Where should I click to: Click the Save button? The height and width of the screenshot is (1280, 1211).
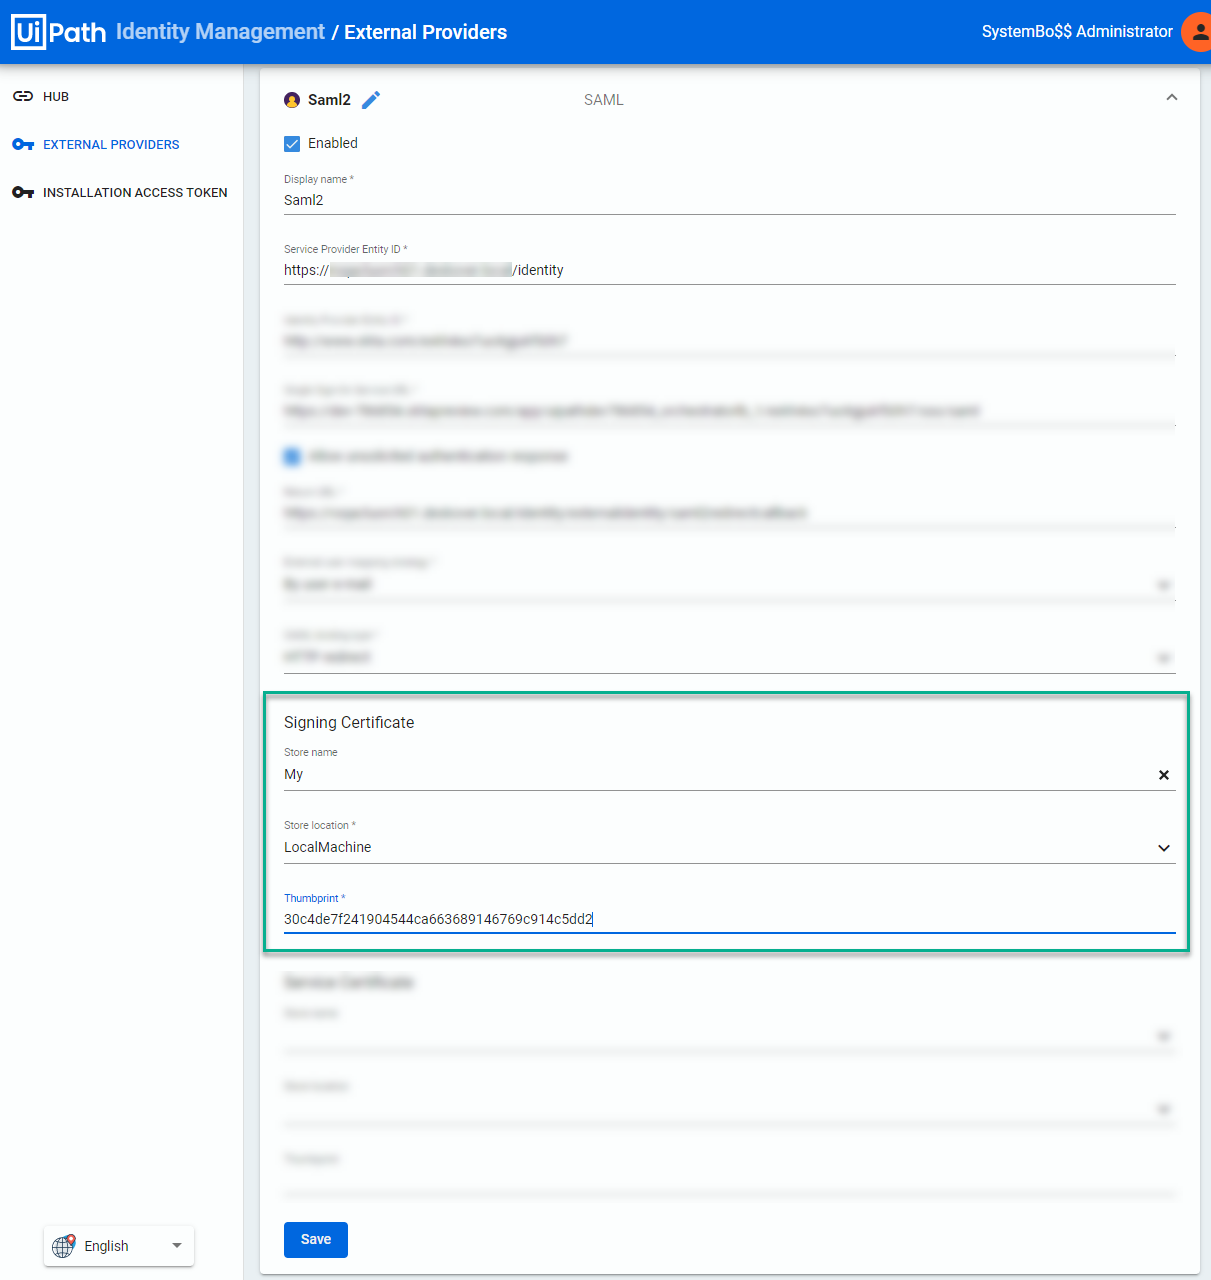316,1240
